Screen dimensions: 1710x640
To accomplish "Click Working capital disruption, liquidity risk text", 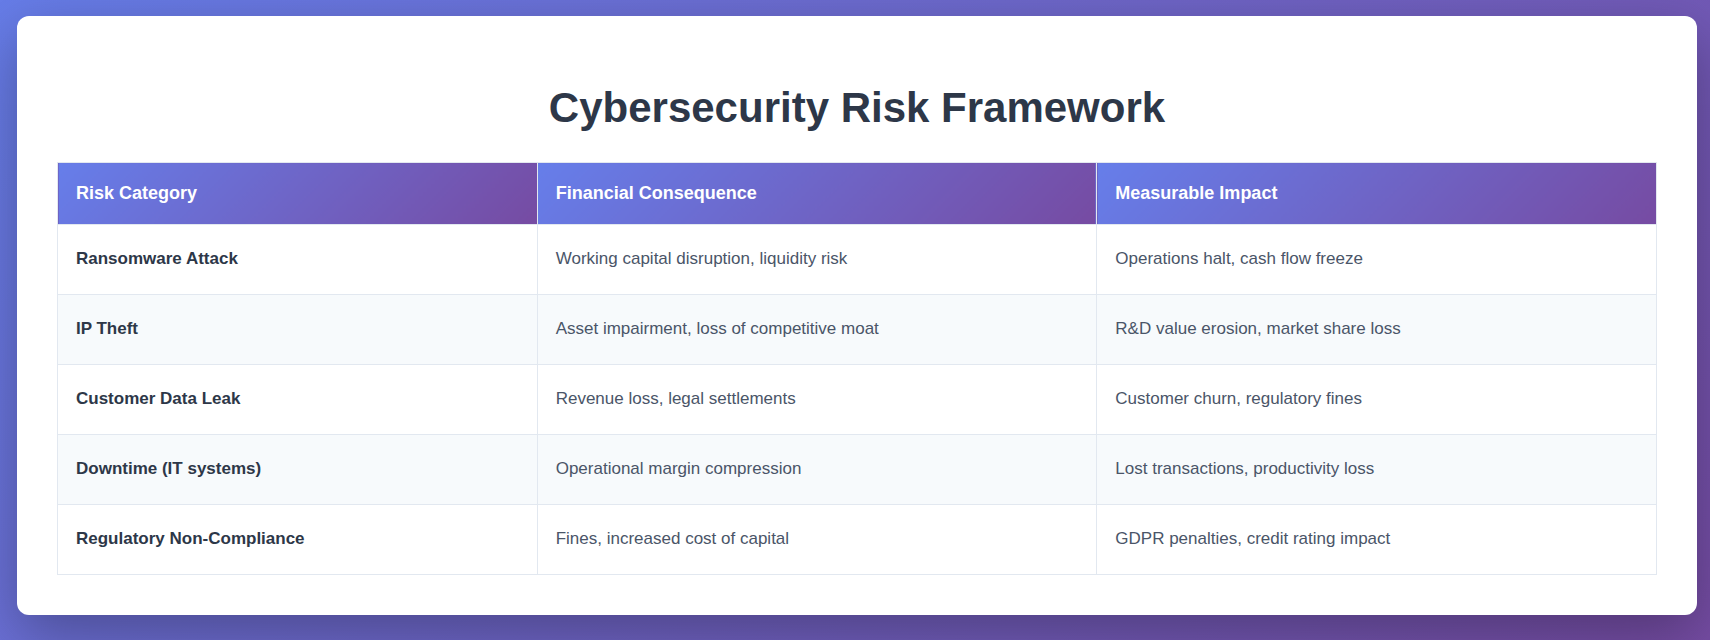I will click(701, 258).
